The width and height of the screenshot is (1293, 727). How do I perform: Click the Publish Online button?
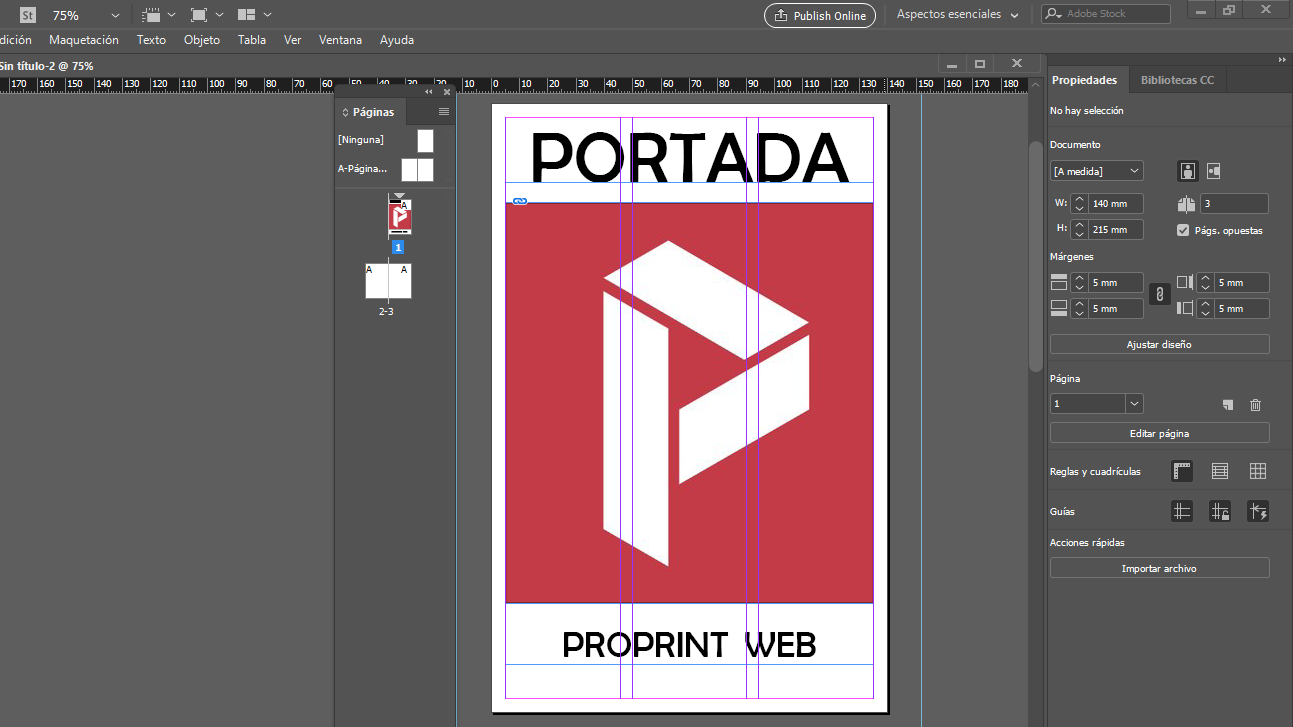tap(820, 16)
